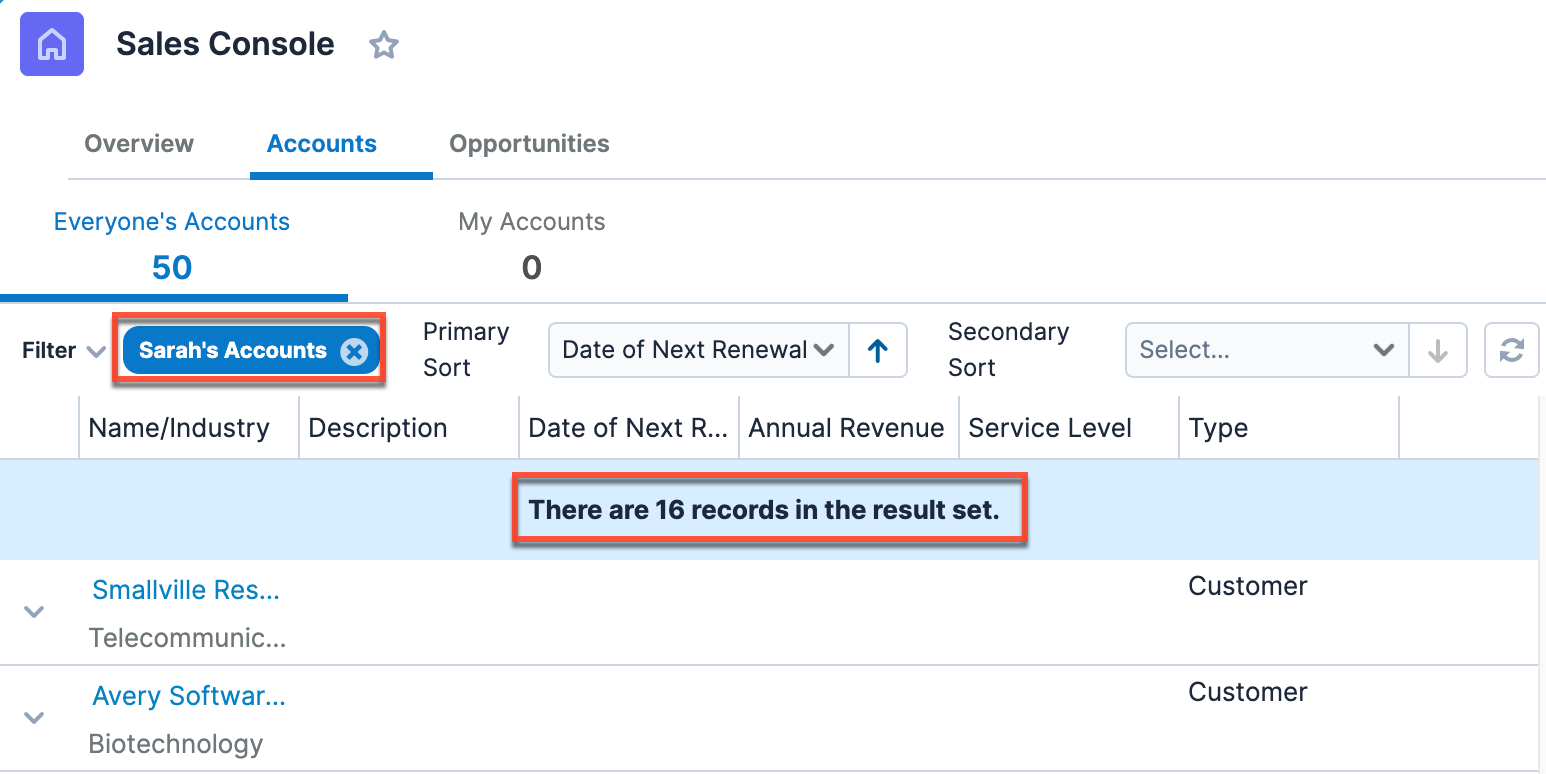
Task: Click the Sales Console home icon
Action: coord(52,45)
